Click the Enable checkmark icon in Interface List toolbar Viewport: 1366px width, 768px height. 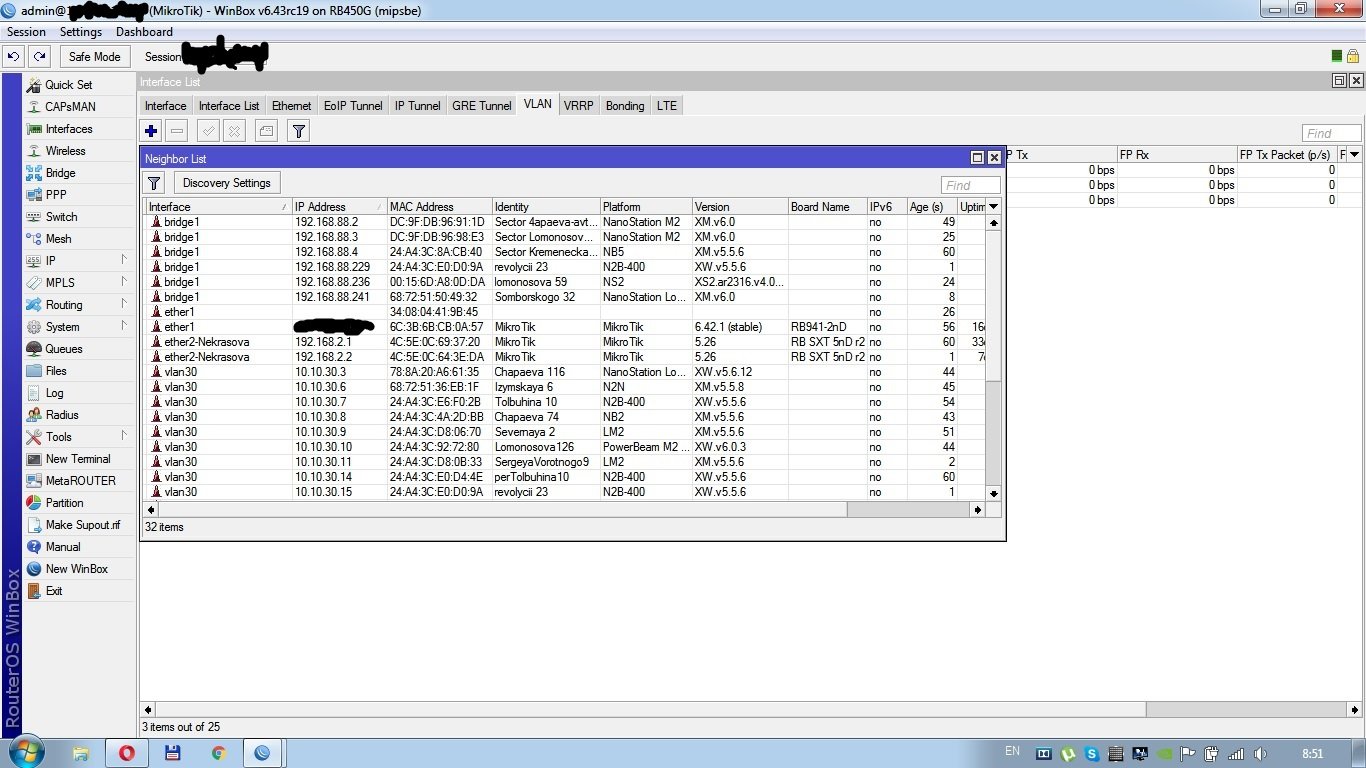[208, 131]
